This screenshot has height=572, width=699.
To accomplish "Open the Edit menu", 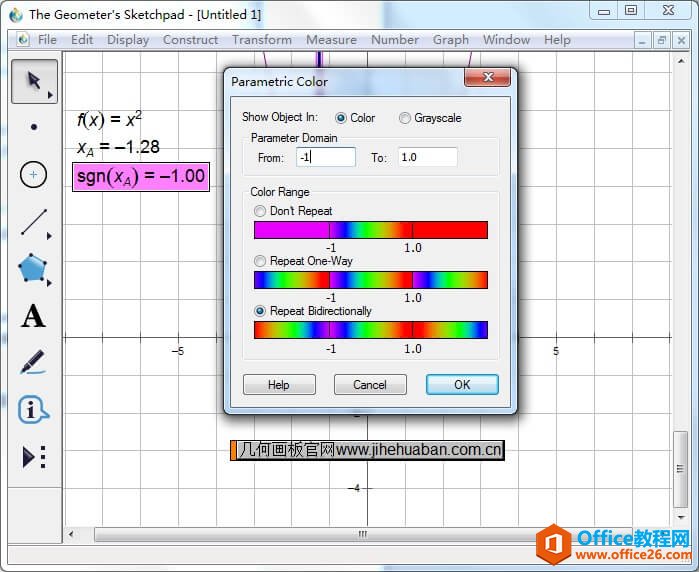I will 82,40.
